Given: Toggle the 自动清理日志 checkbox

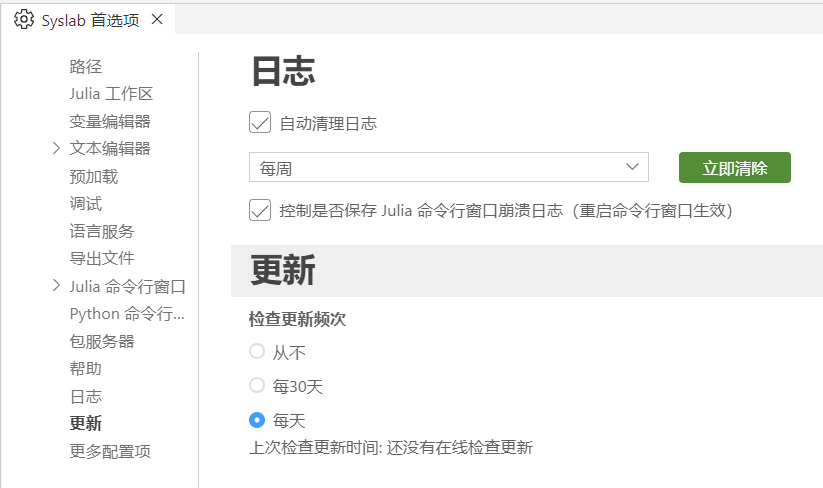Looking at the screenshot, I should [x=260, y=122].
